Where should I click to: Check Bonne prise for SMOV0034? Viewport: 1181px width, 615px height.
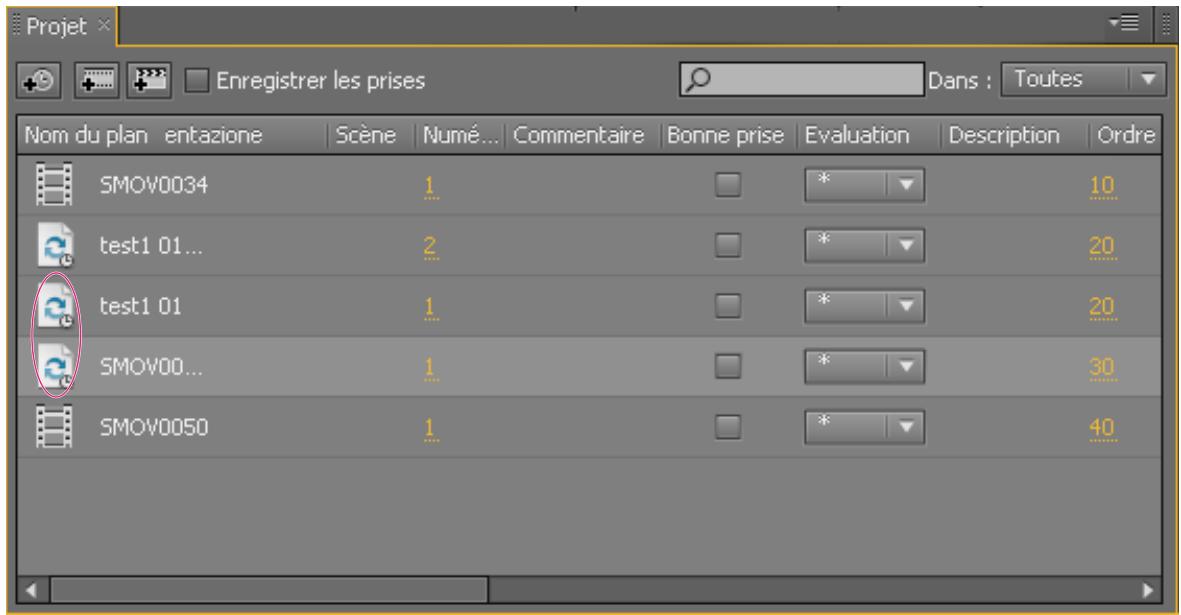pyautogui.click(x=728, y=184)
